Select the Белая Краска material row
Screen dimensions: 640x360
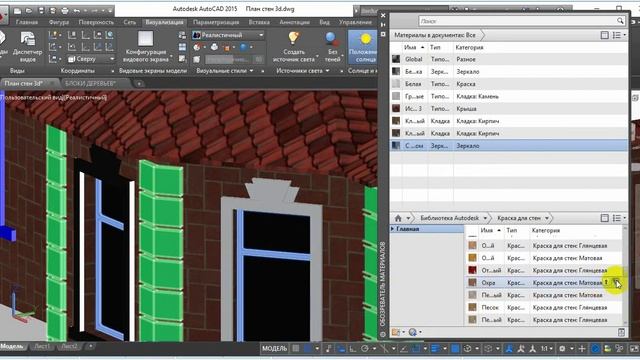tap(509, 84)
